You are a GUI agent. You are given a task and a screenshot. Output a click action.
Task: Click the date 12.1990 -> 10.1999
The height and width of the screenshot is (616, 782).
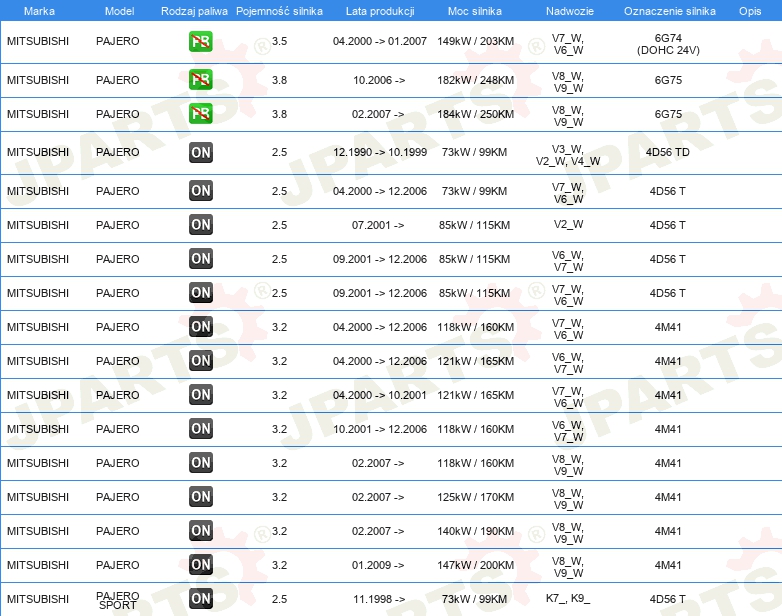coord(380,152)
